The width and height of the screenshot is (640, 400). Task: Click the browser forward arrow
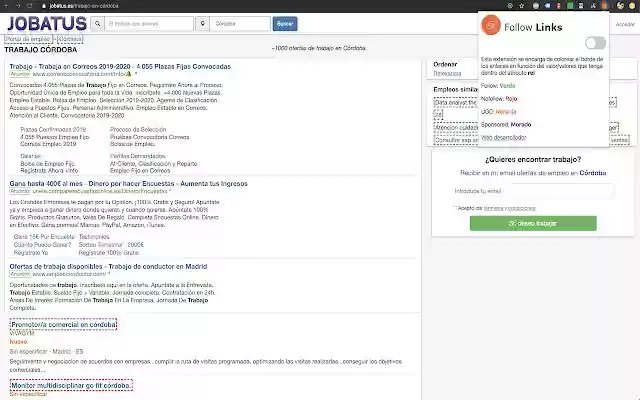tap(18, 6)
